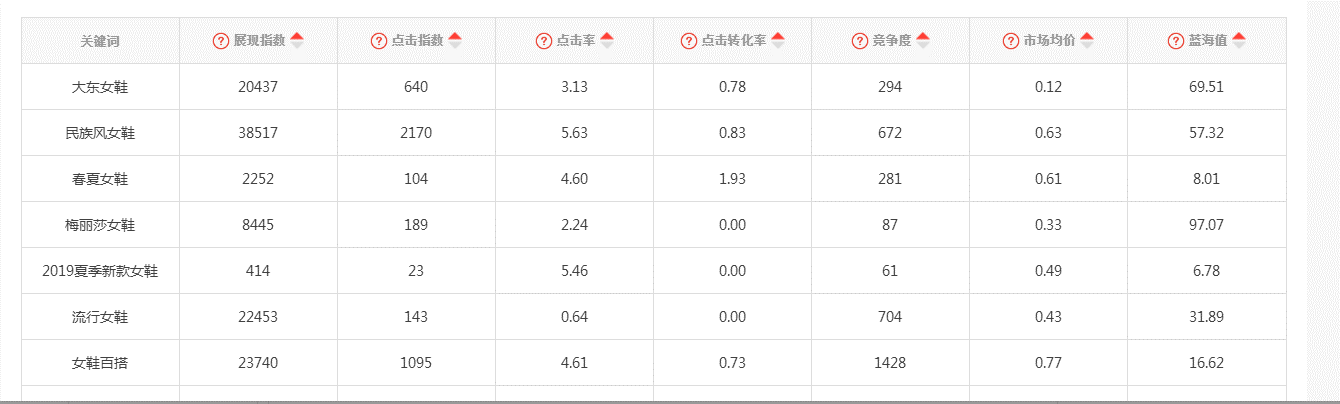The height and width of the screenshot is (404, 1340).
Task: Click the help icon beside 点击指数
Action: click(379, 41)
